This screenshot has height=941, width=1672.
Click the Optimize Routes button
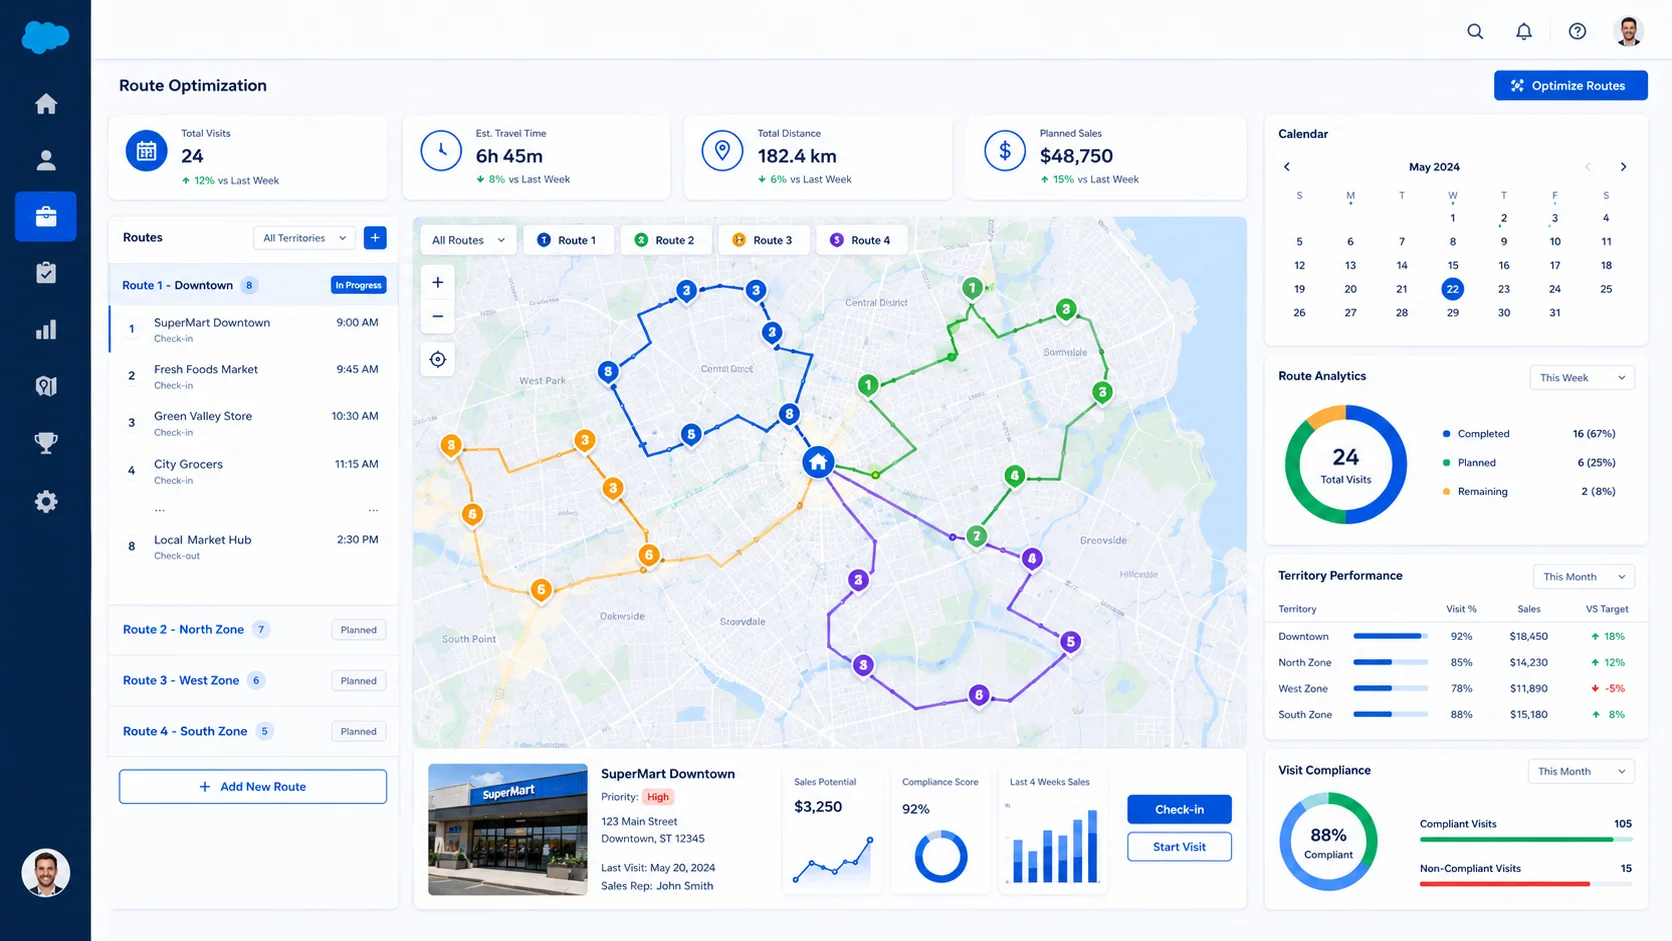(1570, 86)
